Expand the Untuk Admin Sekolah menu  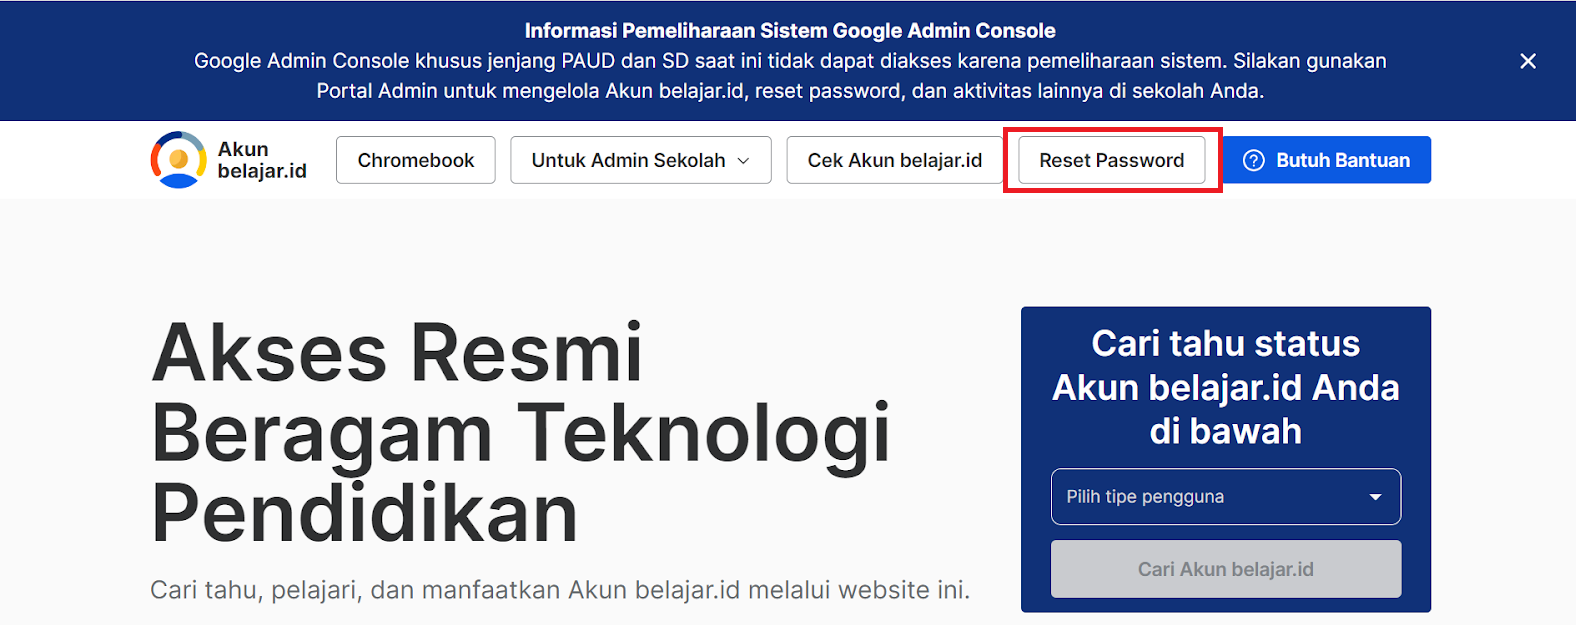641,160
